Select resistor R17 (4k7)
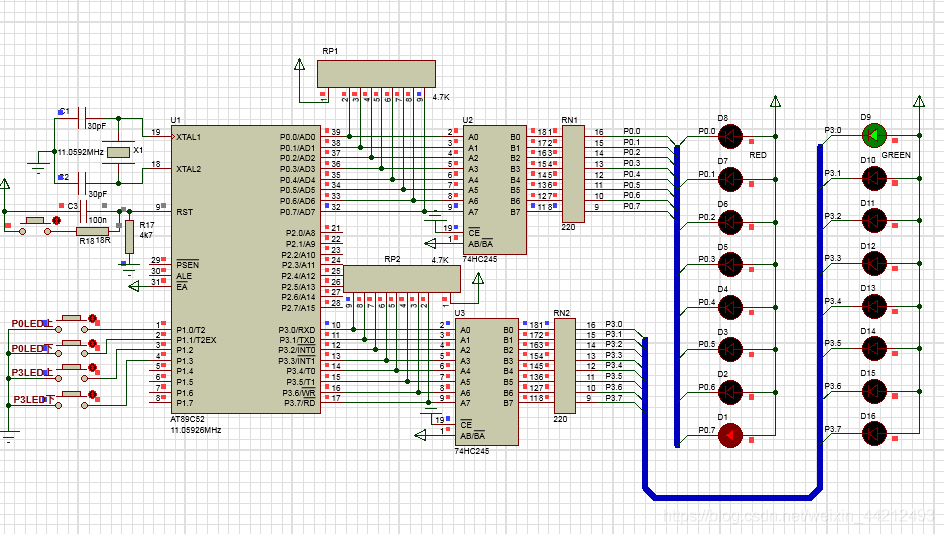944x534 pixels. 128,237
